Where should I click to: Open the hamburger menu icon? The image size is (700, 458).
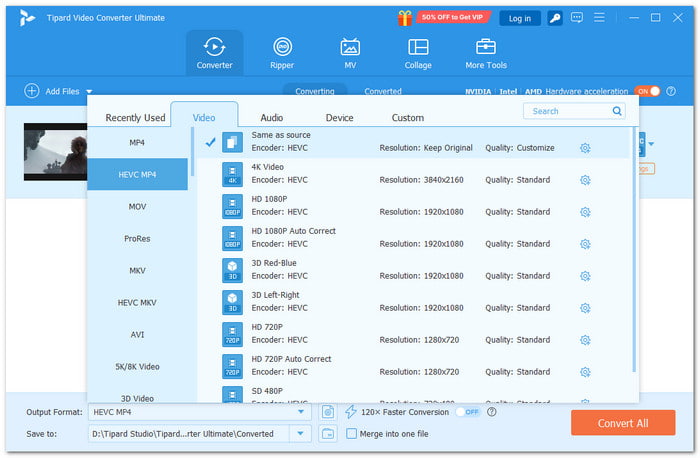pos(599,18)
